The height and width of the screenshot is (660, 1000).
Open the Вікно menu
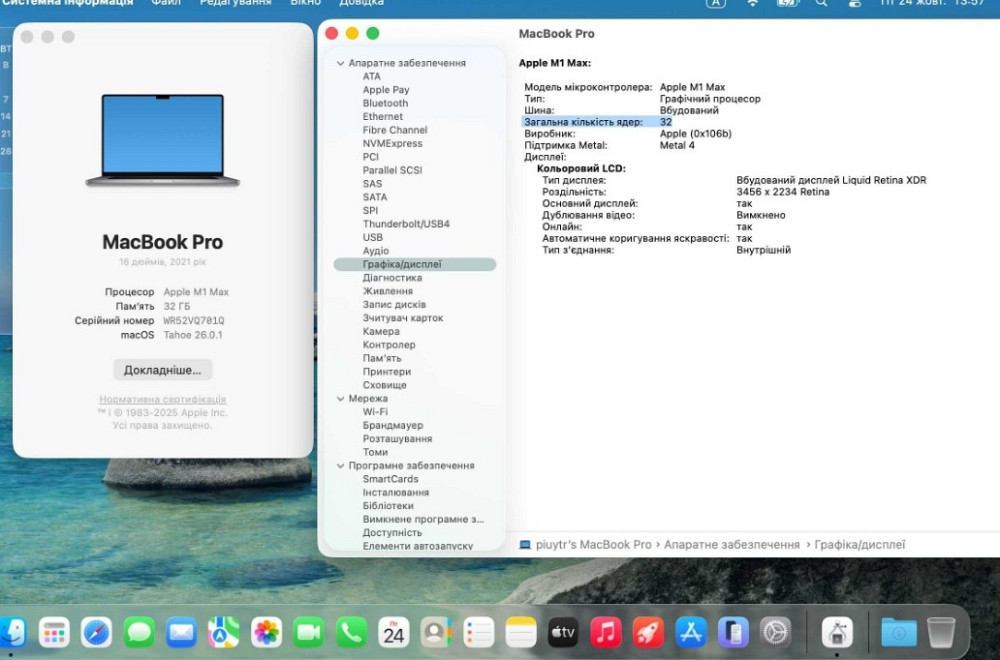tap(306, 3)
